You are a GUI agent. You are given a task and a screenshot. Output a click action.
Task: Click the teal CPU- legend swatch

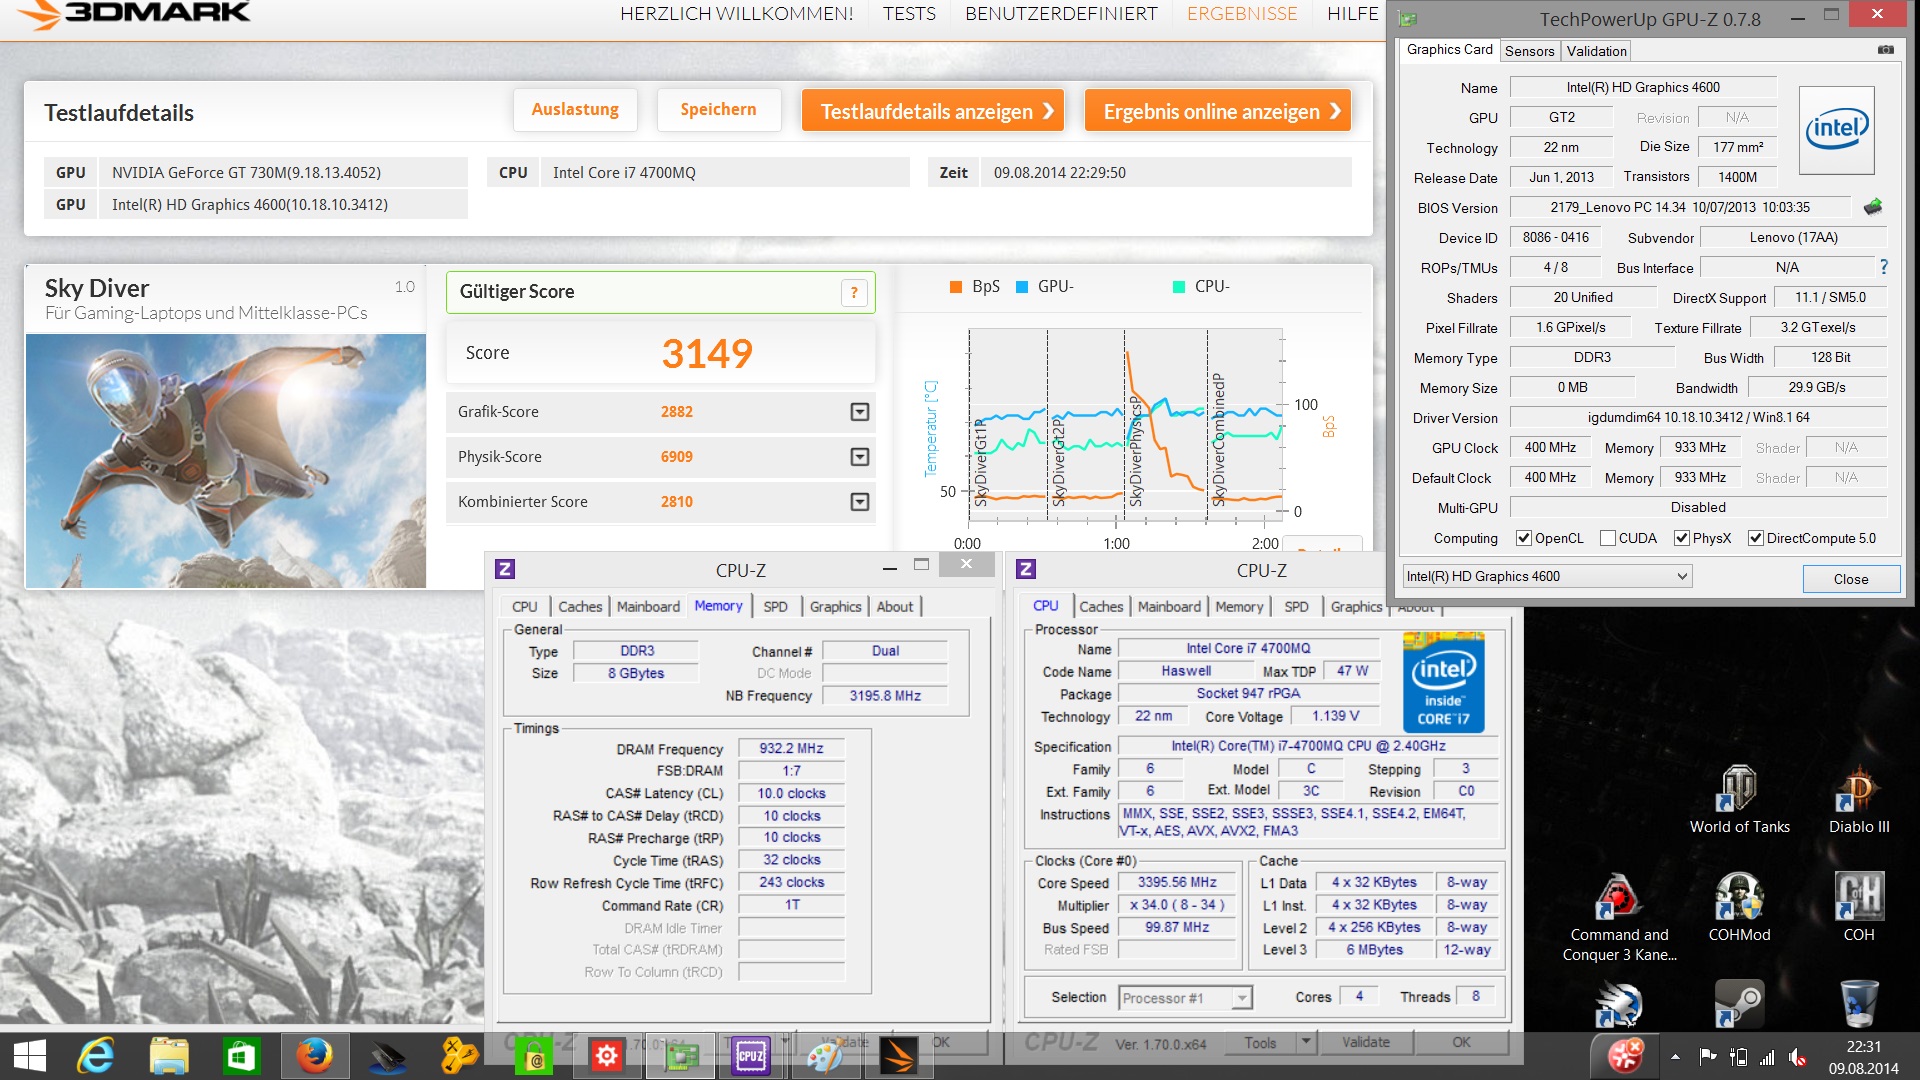[x=1179, y=287]
